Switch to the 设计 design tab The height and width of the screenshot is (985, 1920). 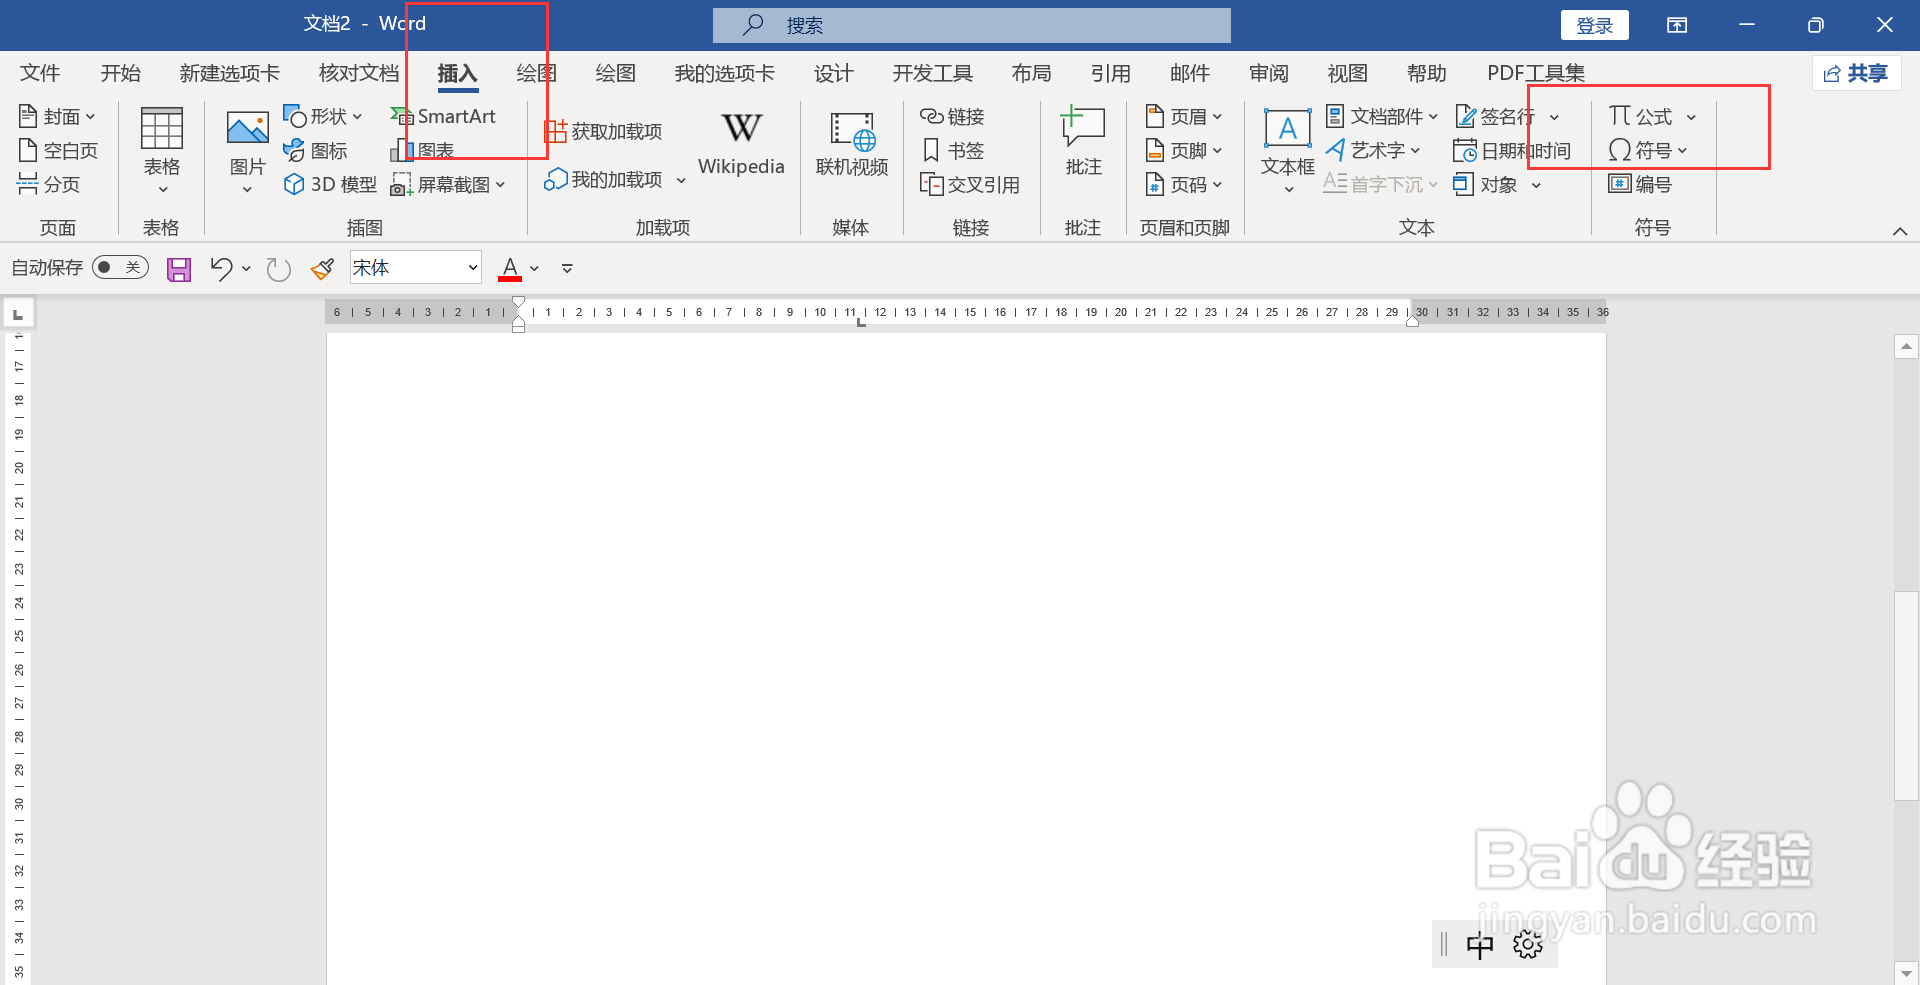coord(834,73)
